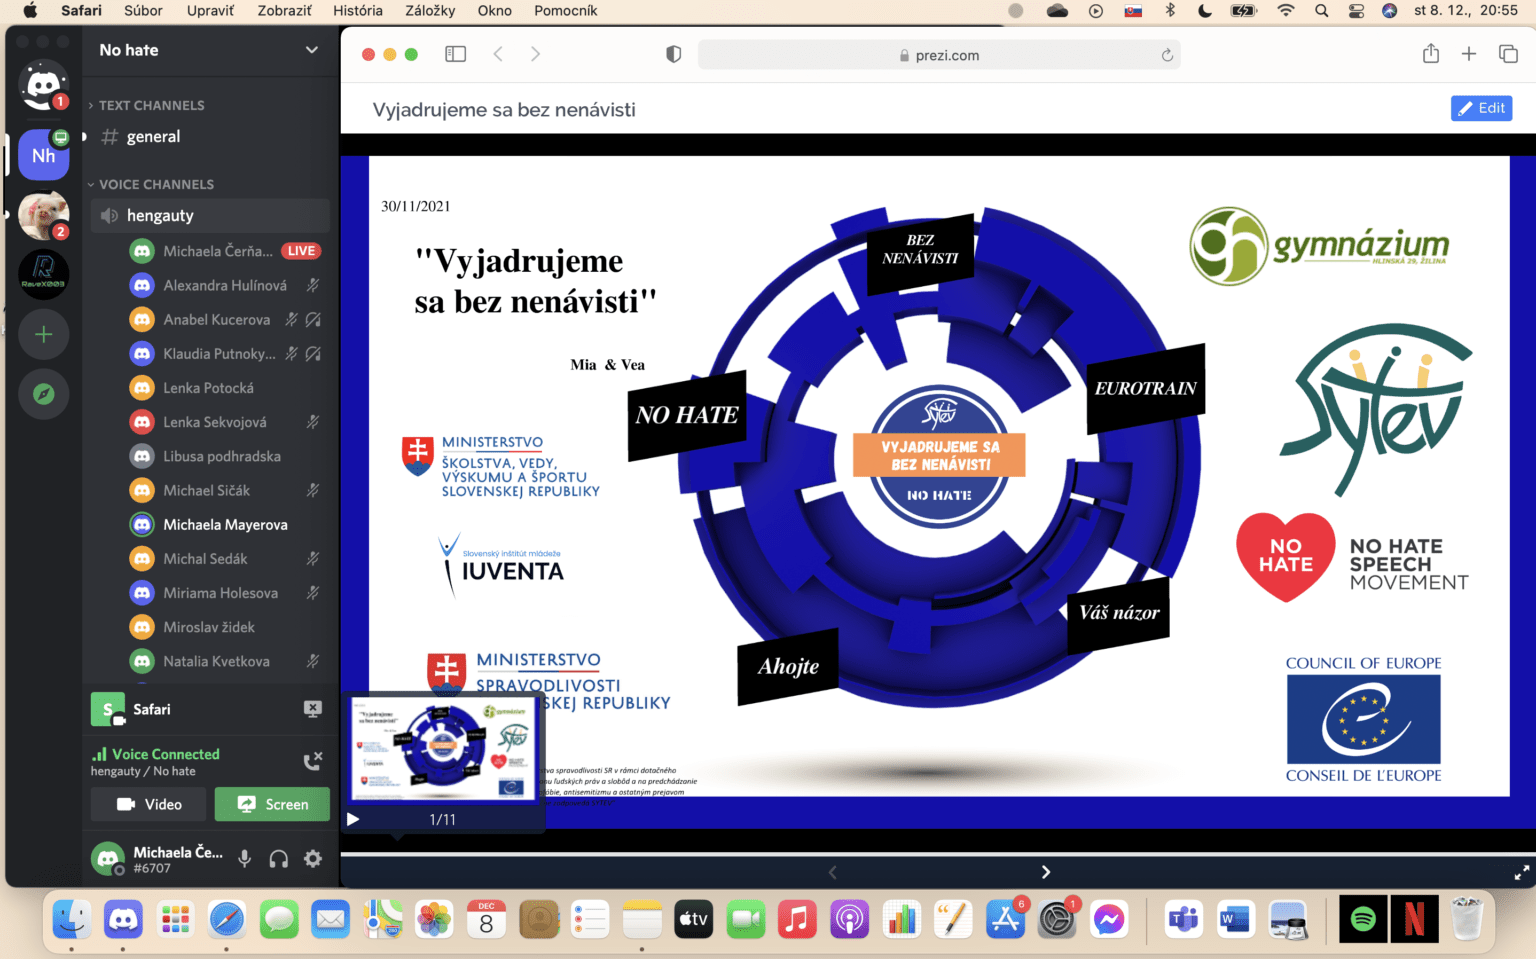Select user Alexandra Hulínová
Screen dimensions: 1536x959
pos(225,285)
